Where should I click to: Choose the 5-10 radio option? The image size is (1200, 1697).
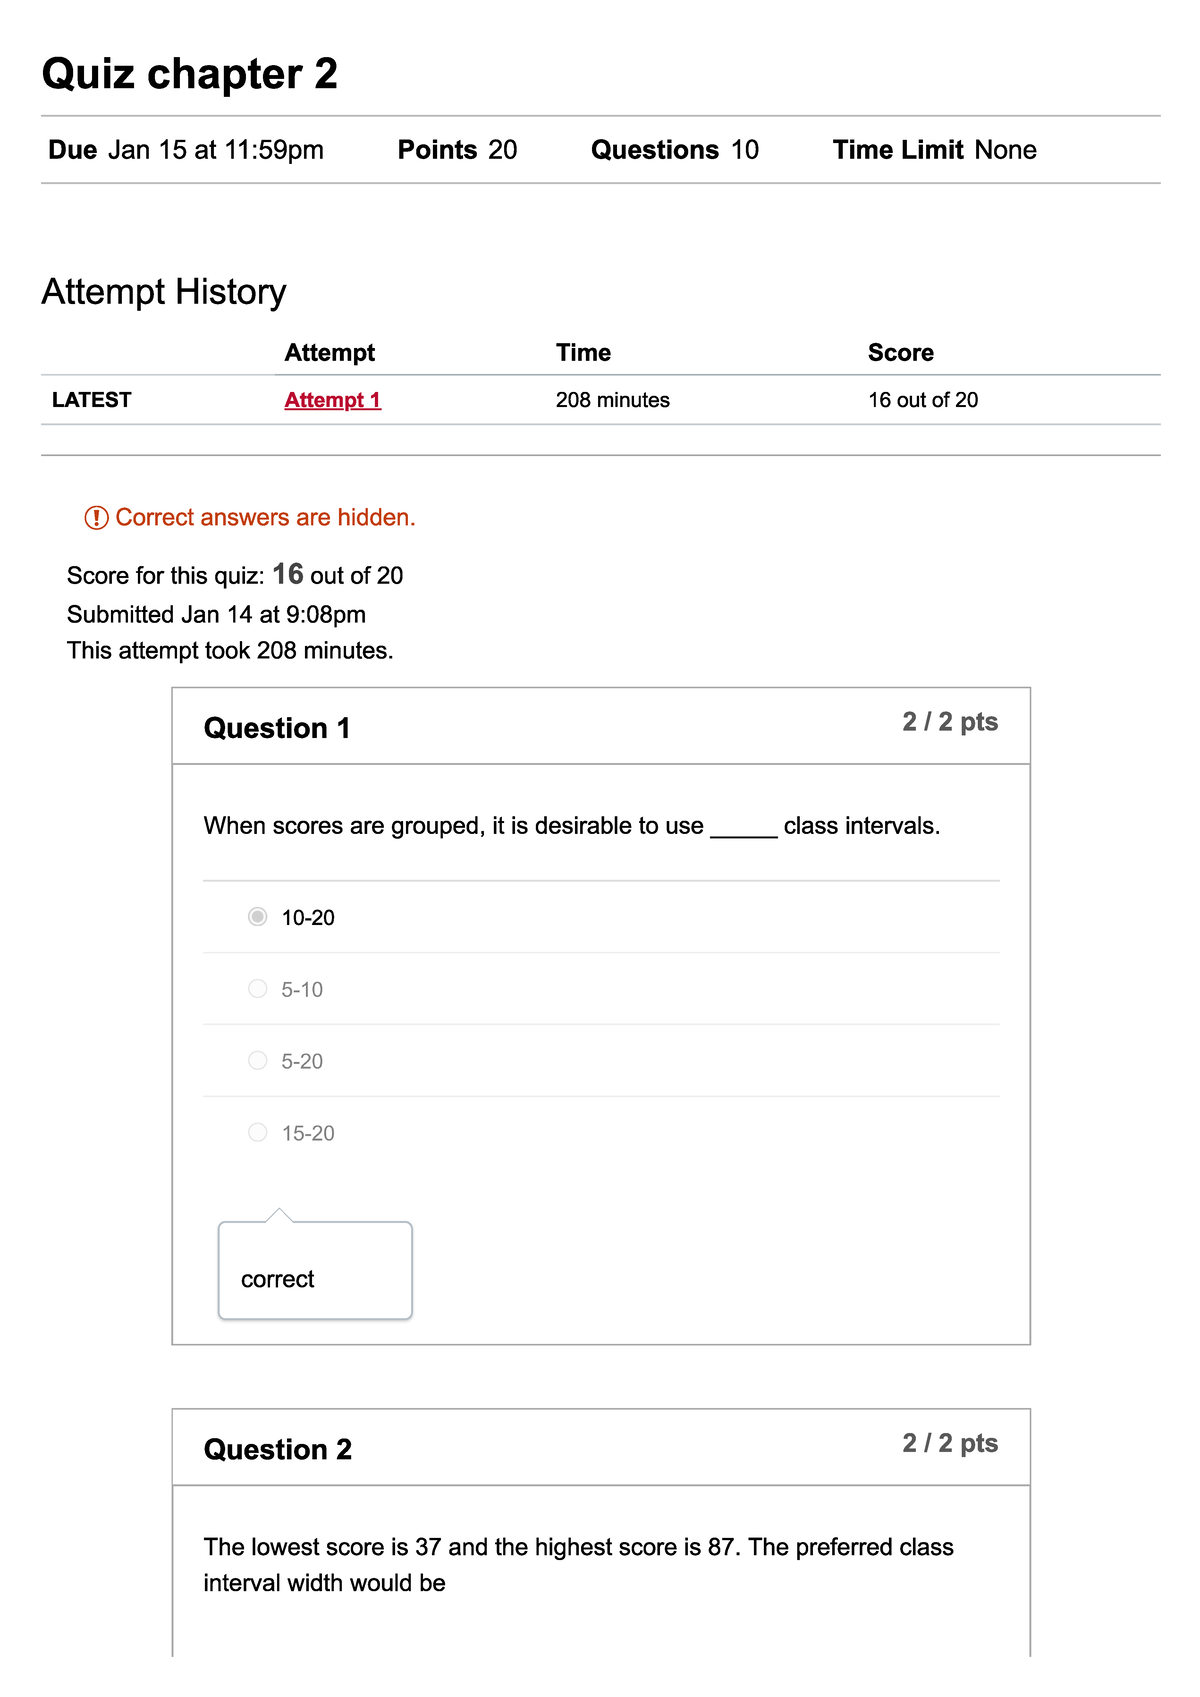(258, 989)
